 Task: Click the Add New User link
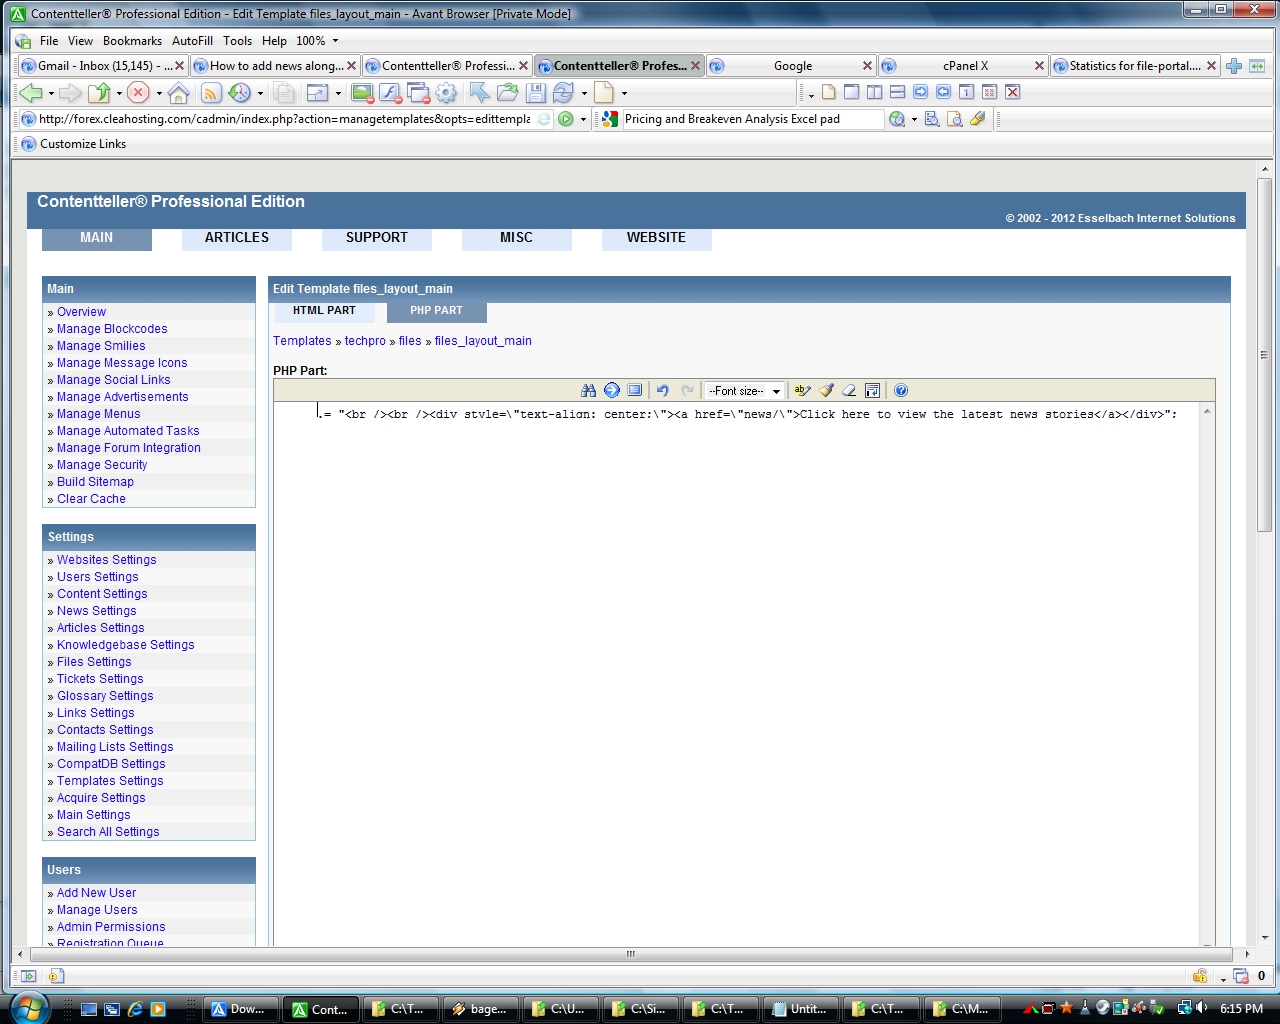click(x=96, y=893)
